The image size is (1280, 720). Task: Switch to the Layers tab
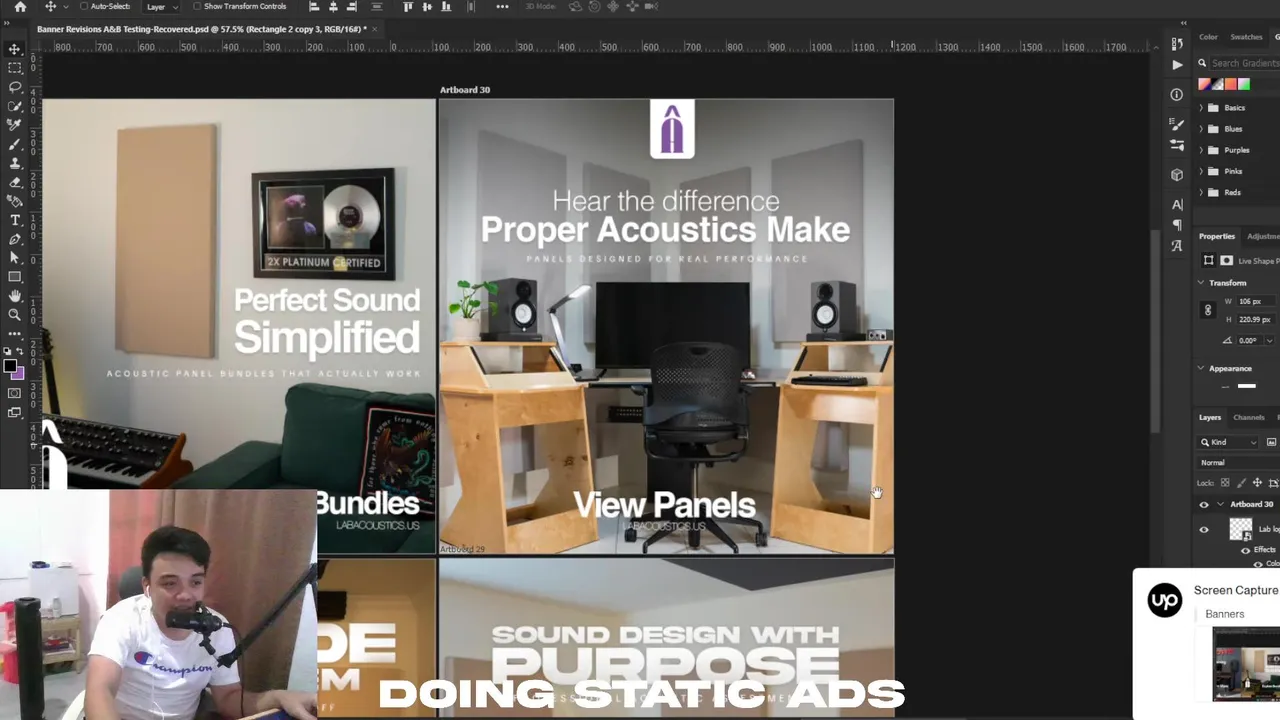(x=1210, y=418)
